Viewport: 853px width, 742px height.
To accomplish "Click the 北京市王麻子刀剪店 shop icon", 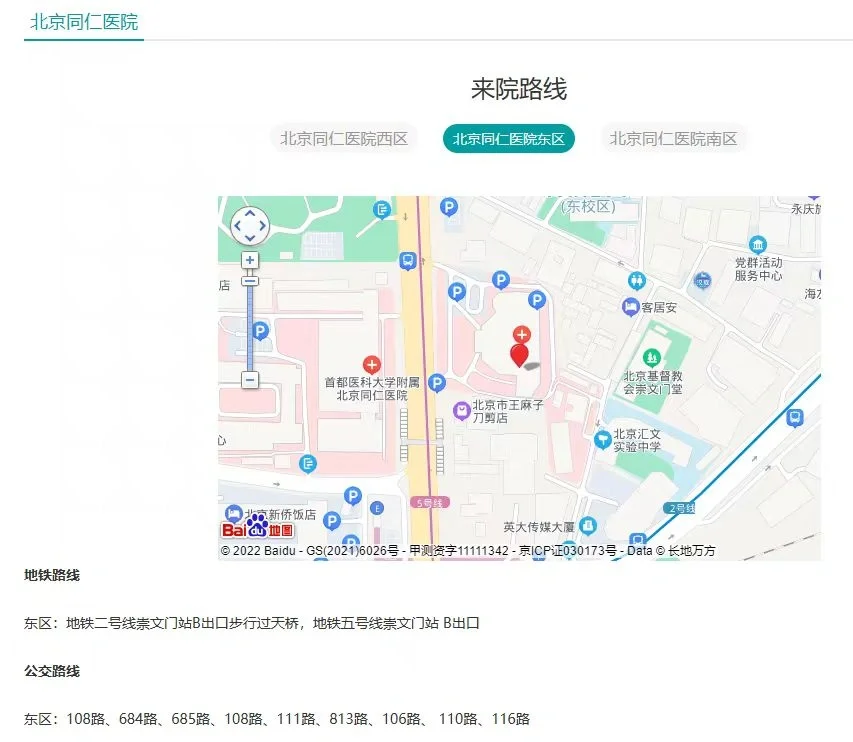I will (461, 411).
